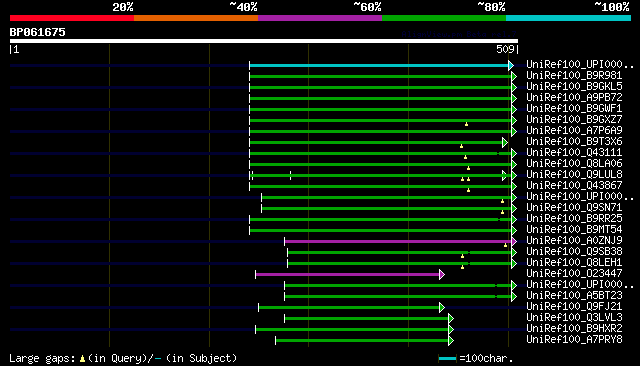Click the yellow gap marker under the UniRef100_B9GXZ7 bar
Viewport: 640px width, 366px height.
(466, 124)
